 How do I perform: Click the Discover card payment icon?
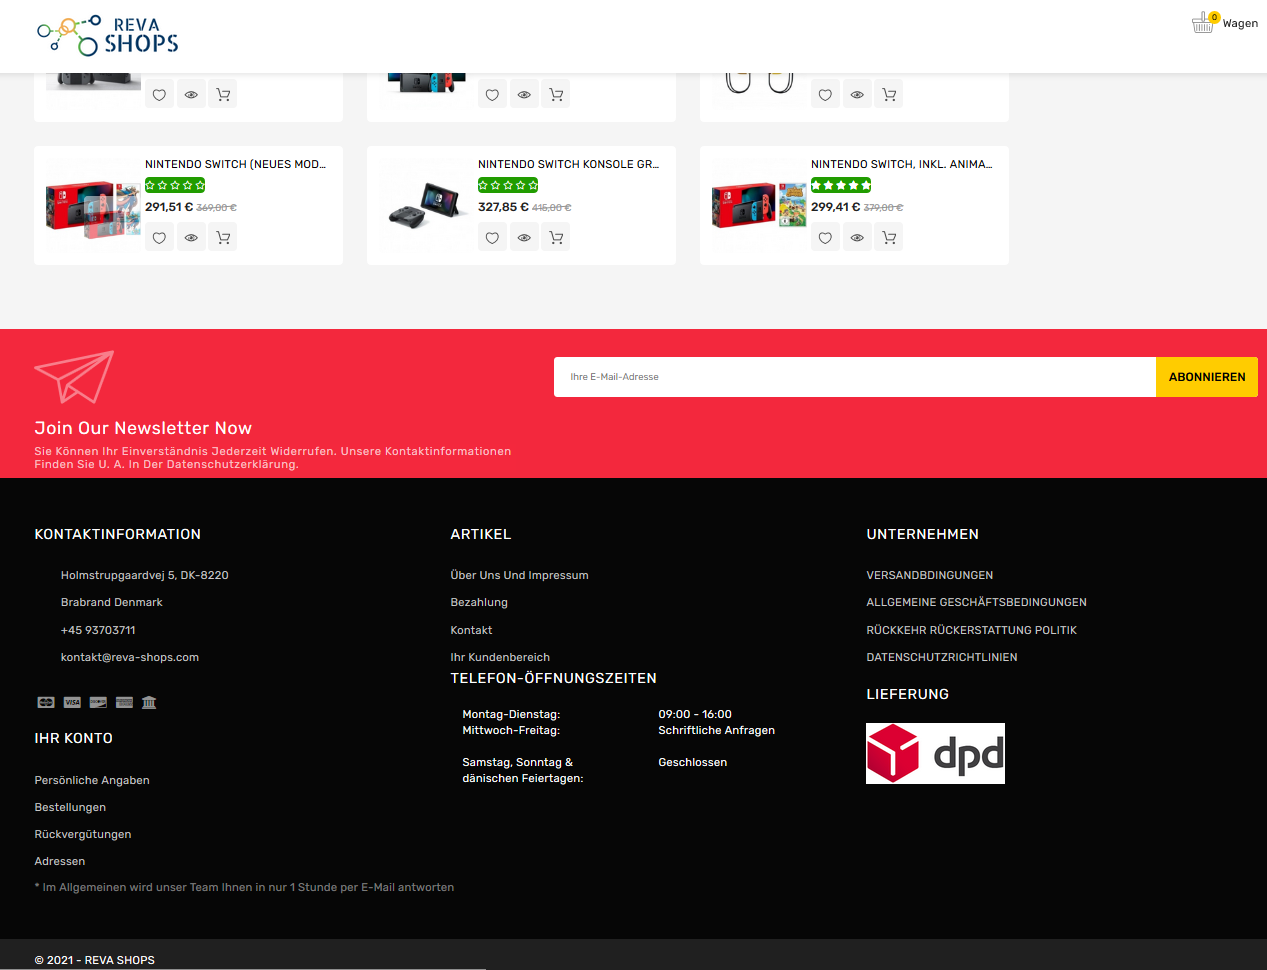tap(98, 702)
